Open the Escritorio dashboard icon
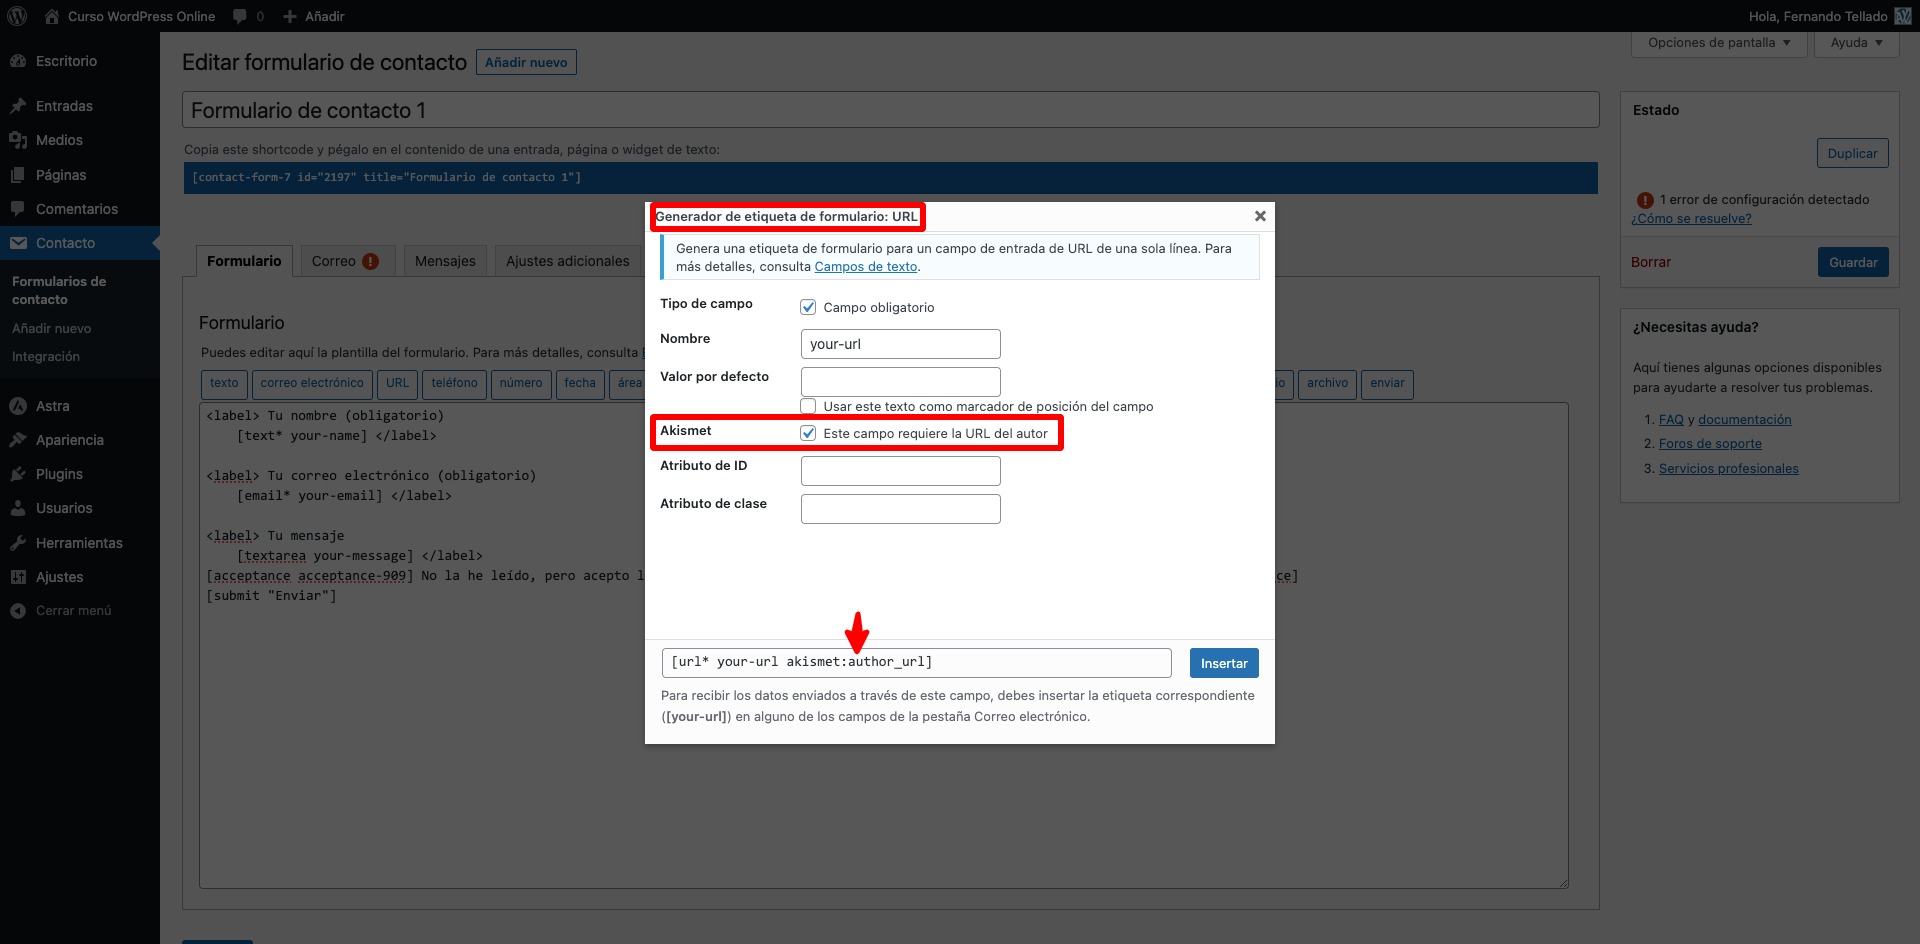The width and height of the screenshot is (1920, 944). pos(18,61)
